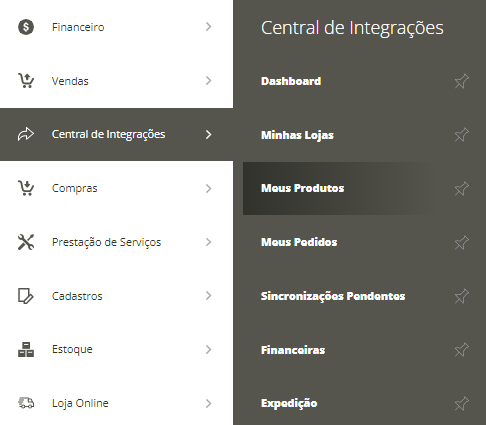Click the share arrow icon for Central de Integrações
Image resolution: width=486 pixels, height=425 pixels.
(x=26, y=134)
